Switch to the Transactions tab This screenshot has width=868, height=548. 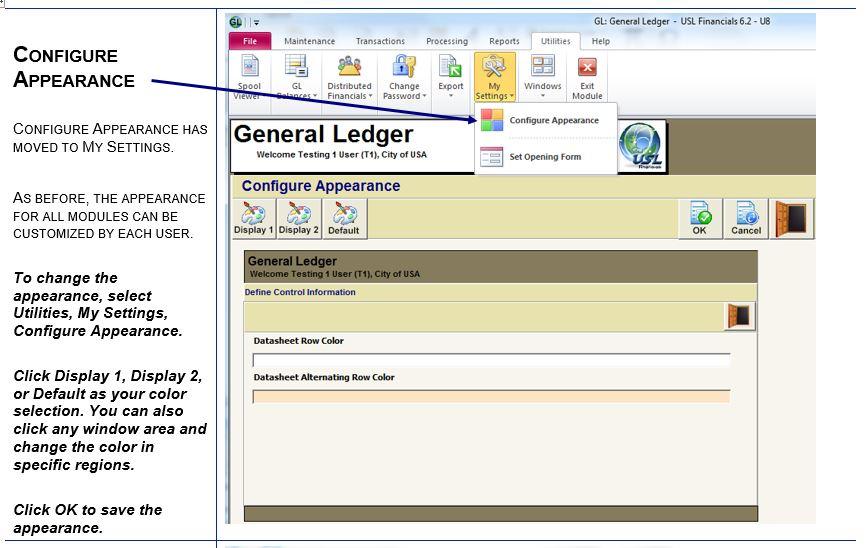380,41
